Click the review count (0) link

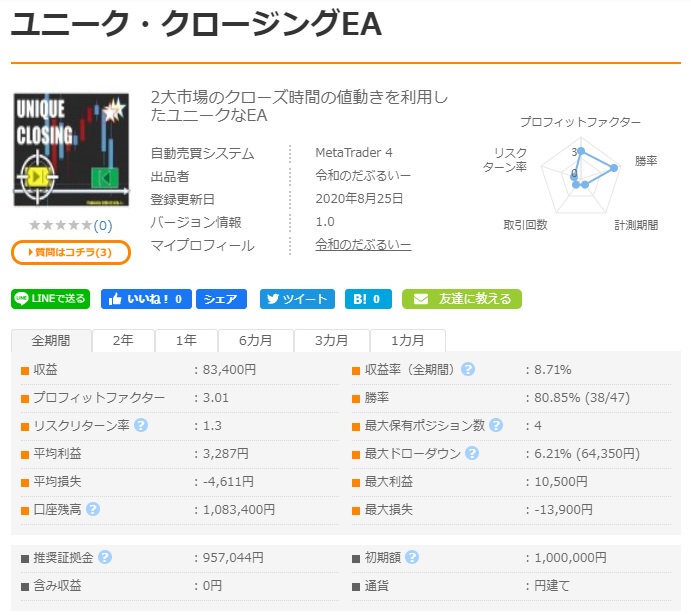103,226
